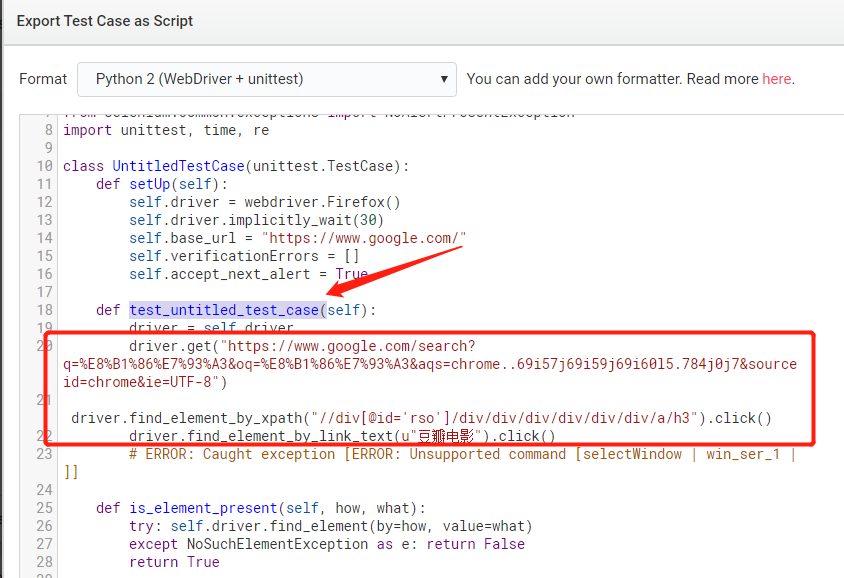The image size is (844, 578).
Task: Open the Format dropdown showing Python 2
Action: pyautogui.click(x=267, y=79)
